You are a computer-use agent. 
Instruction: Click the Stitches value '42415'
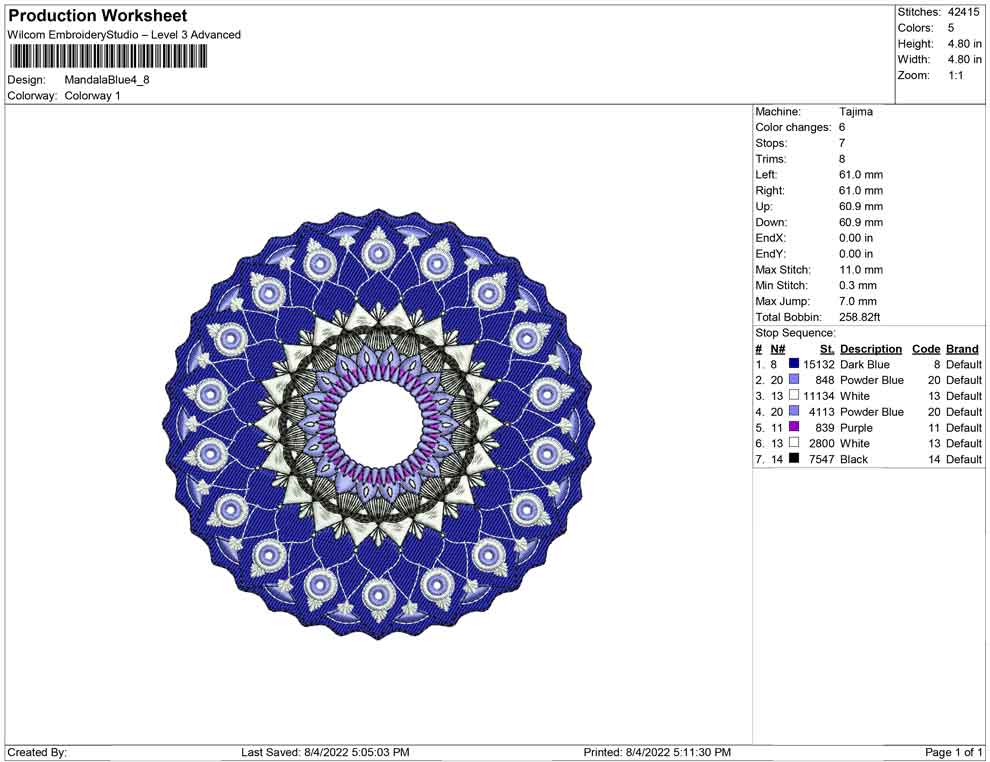[963, 12]
